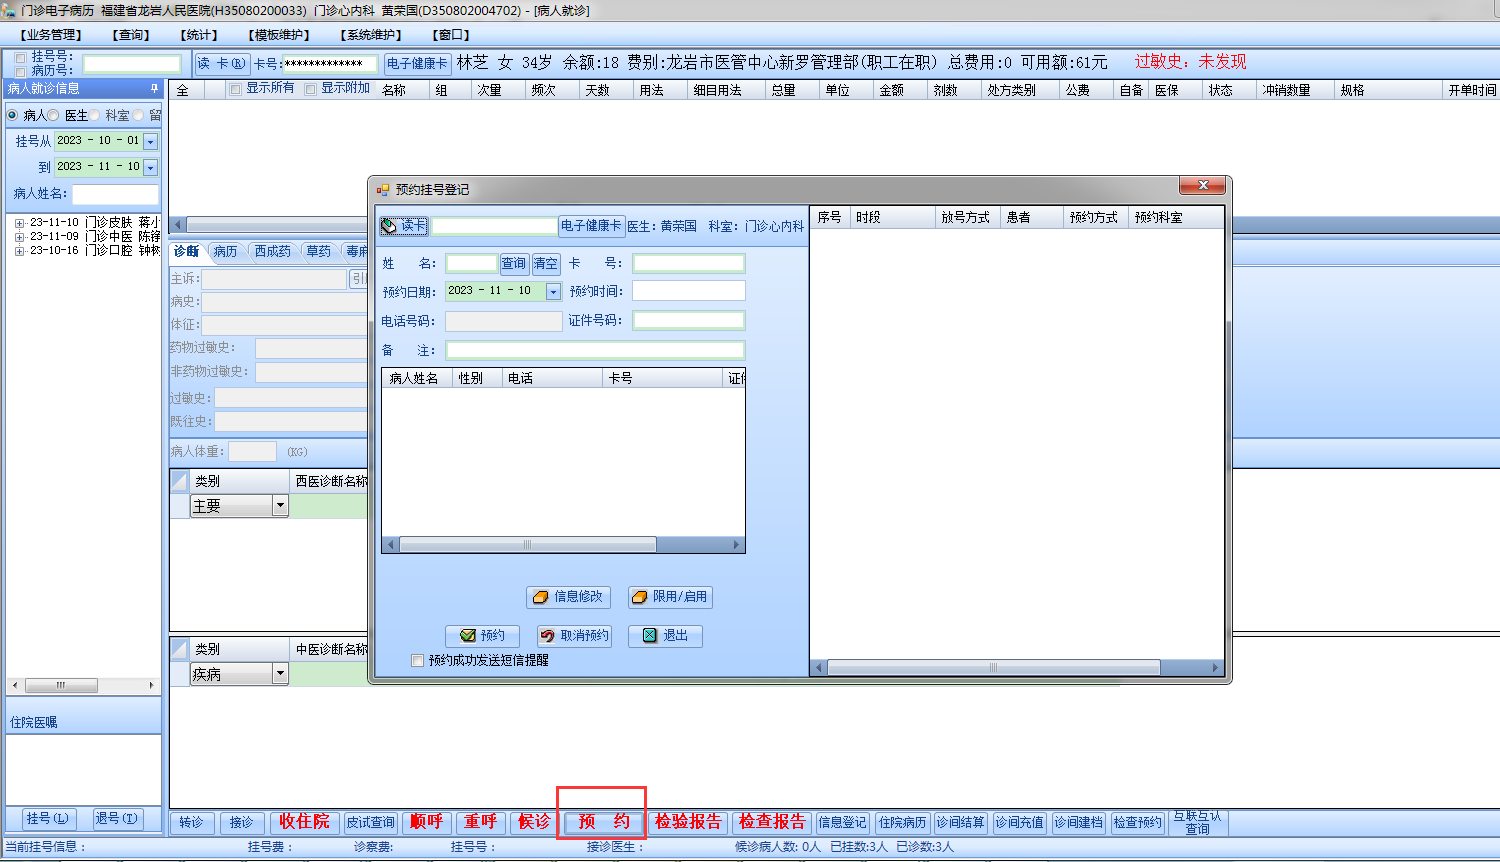Confirm with the 预约 button in the dialog

(x=482, y=636)
